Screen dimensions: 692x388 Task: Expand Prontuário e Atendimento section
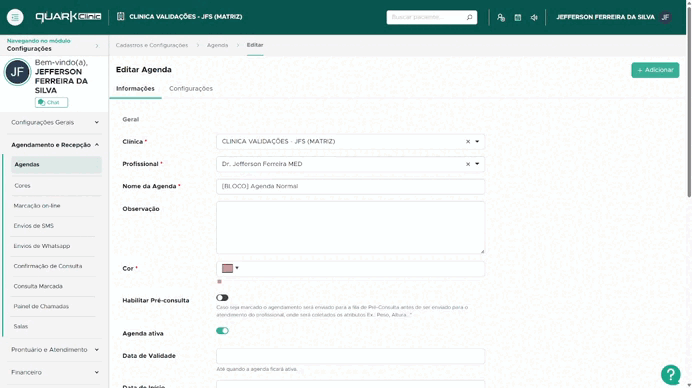point(55,350)
